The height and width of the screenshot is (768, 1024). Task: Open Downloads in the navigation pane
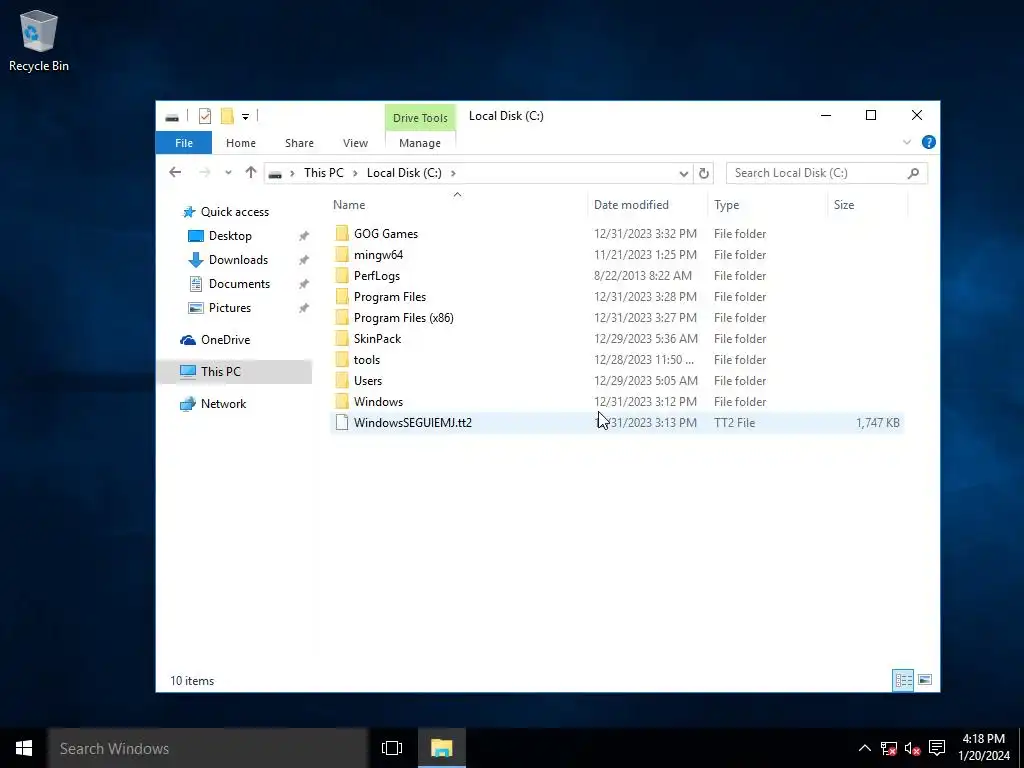238,260
